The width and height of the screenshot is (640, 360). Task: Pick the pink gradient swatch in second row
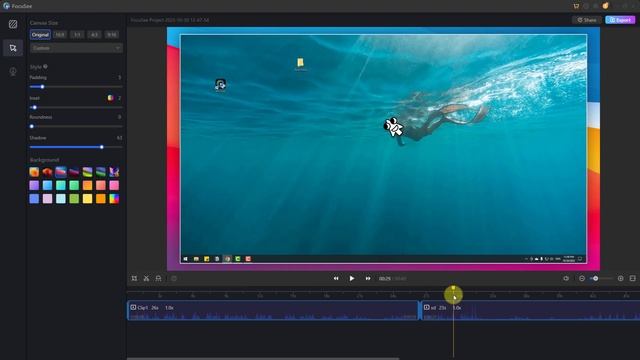coord(114,185)
